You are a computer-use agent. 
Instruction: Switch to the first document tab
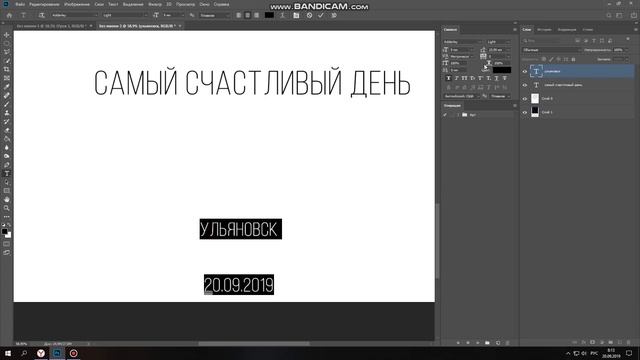[x=51, y=26]
